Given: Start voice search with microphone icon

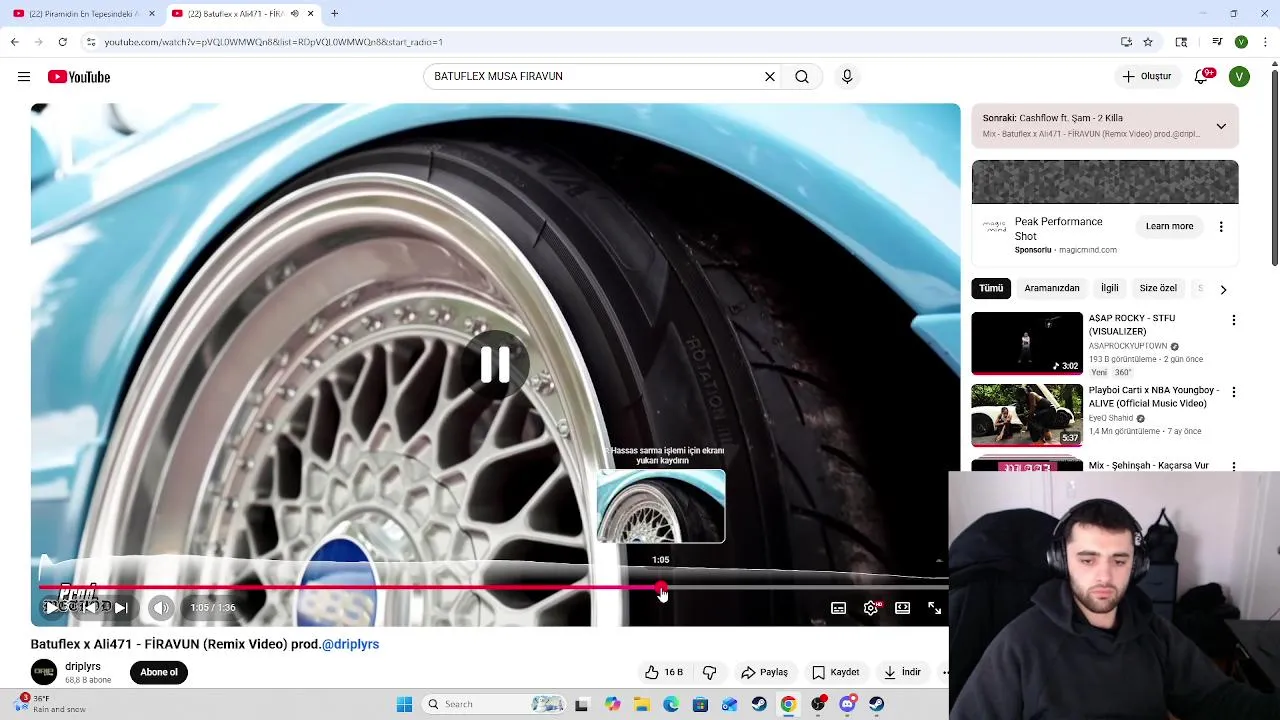Looking at the screenshot, I should 847,76.
